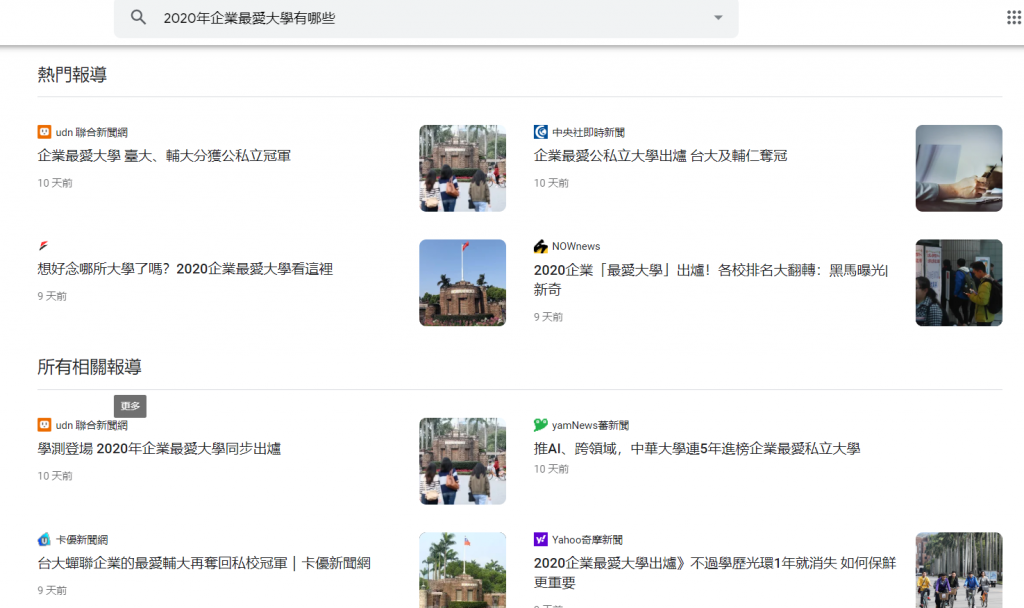Open article 推AI、跨領域，中華大學連5年進榜
The image size is (1024, 608).
click(697, 448)
